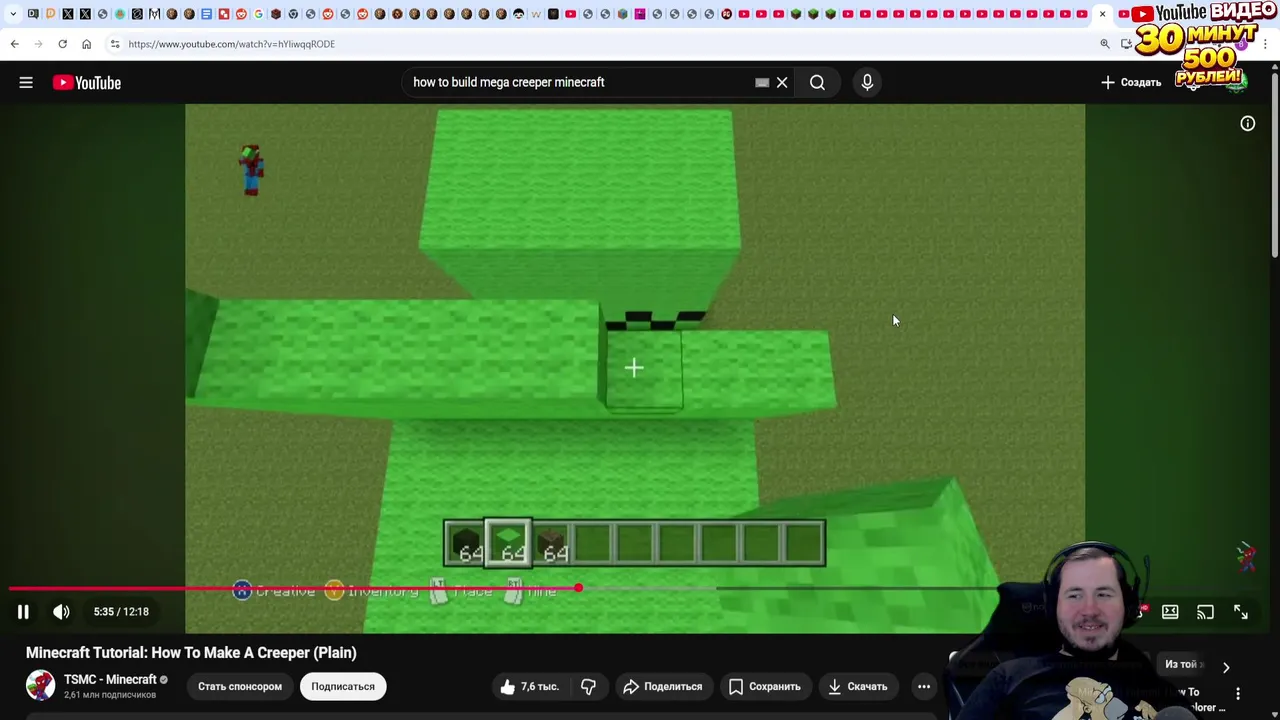Open the video info cards icon
This screenshot has height=720, width=1280.
[1248, 124]
